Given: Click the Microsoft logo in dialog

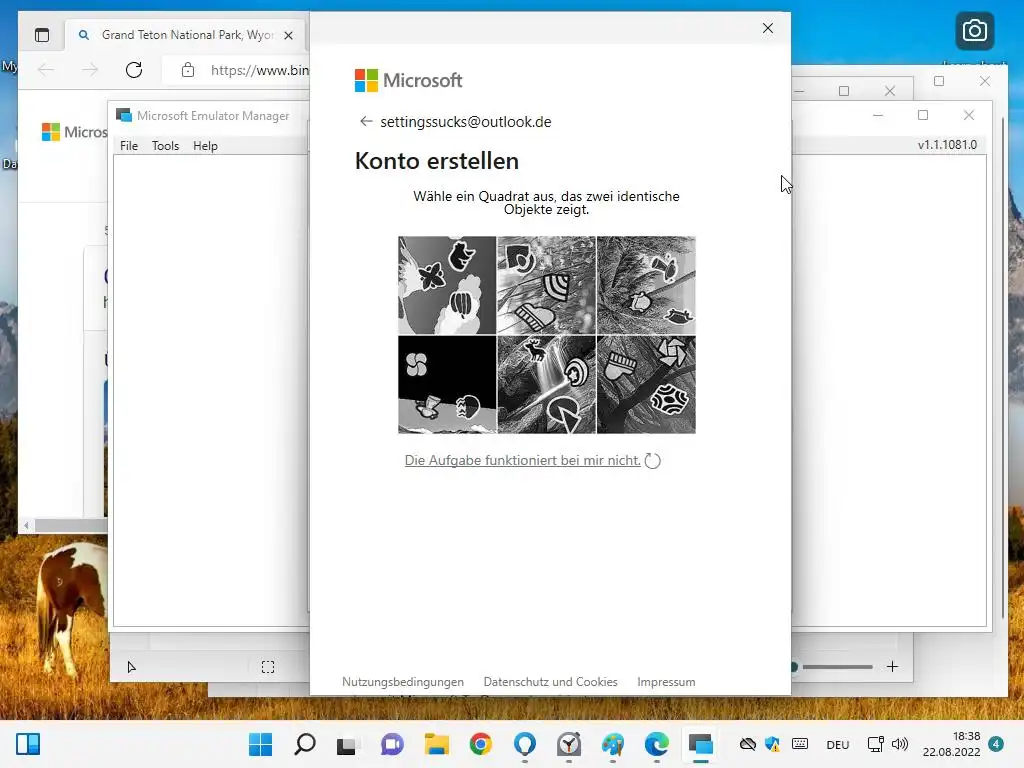Looking at the screenshot, I should pos(408,80).
